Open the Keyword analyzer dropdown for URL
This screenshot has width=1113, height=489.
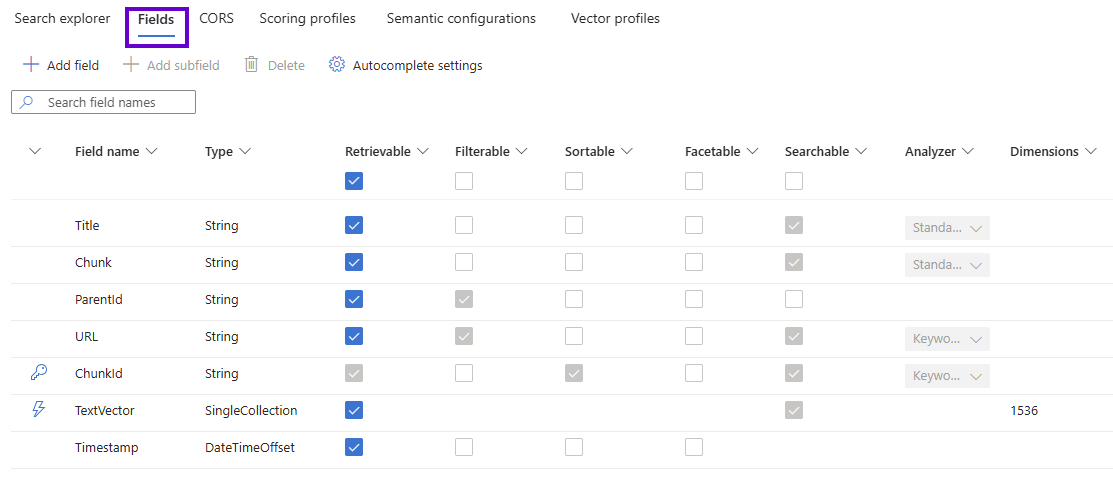coord(947,339)
